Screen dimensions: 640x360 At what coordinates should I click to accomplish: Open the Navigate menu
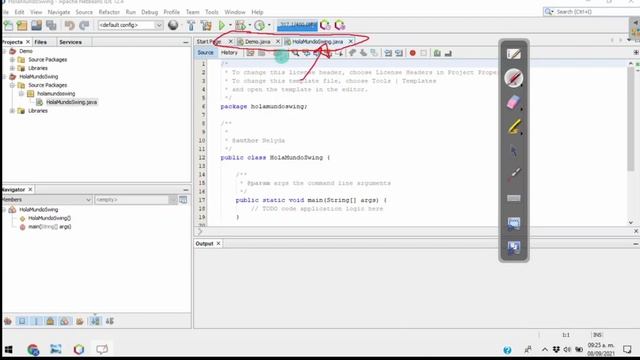(x=59, y=12)
